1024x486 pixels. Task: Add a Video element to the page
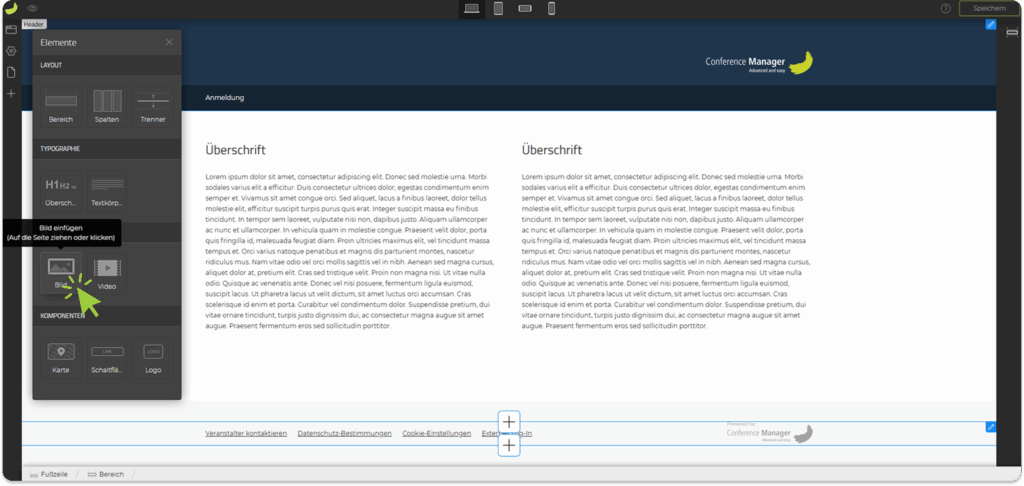click(x=107, y=268)
